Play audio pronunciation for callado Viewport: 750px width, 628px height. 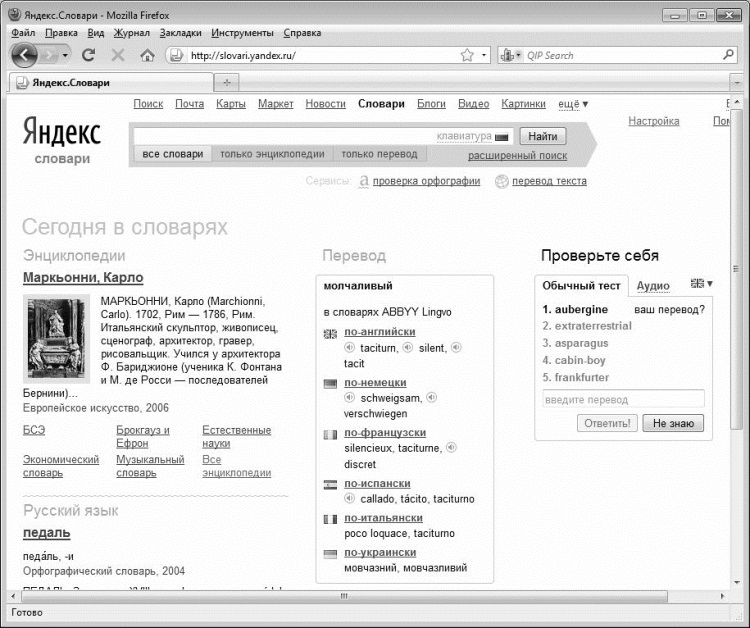[350, 498]
